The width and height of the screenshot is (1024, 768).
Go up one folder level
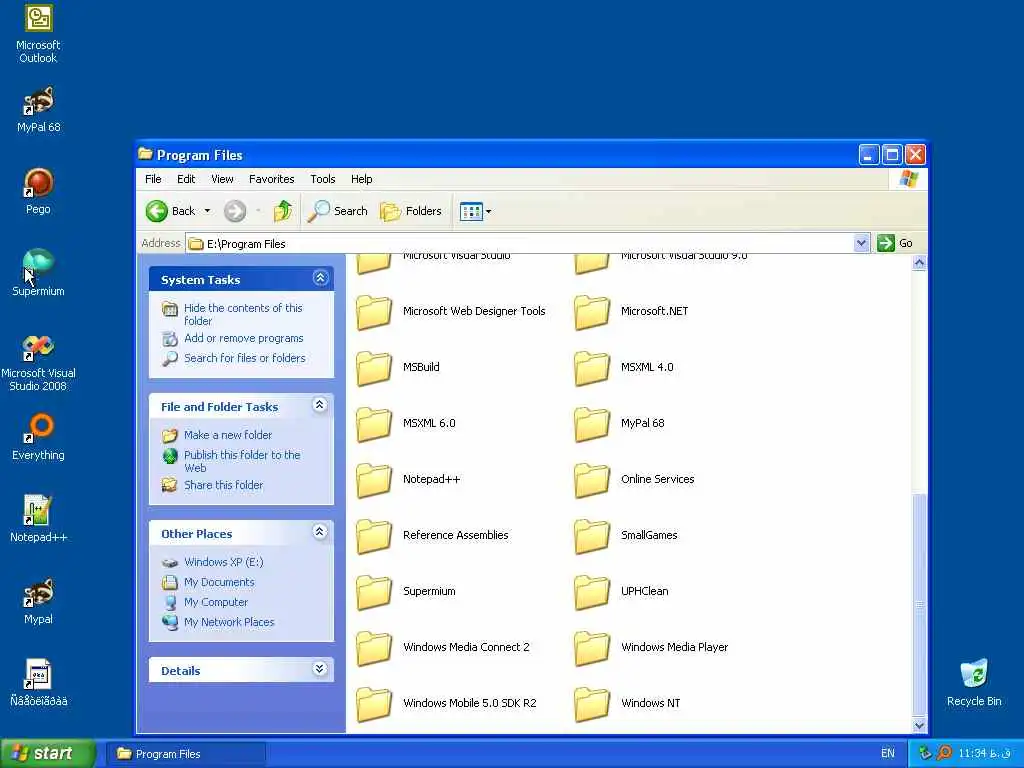click(283, 211)
